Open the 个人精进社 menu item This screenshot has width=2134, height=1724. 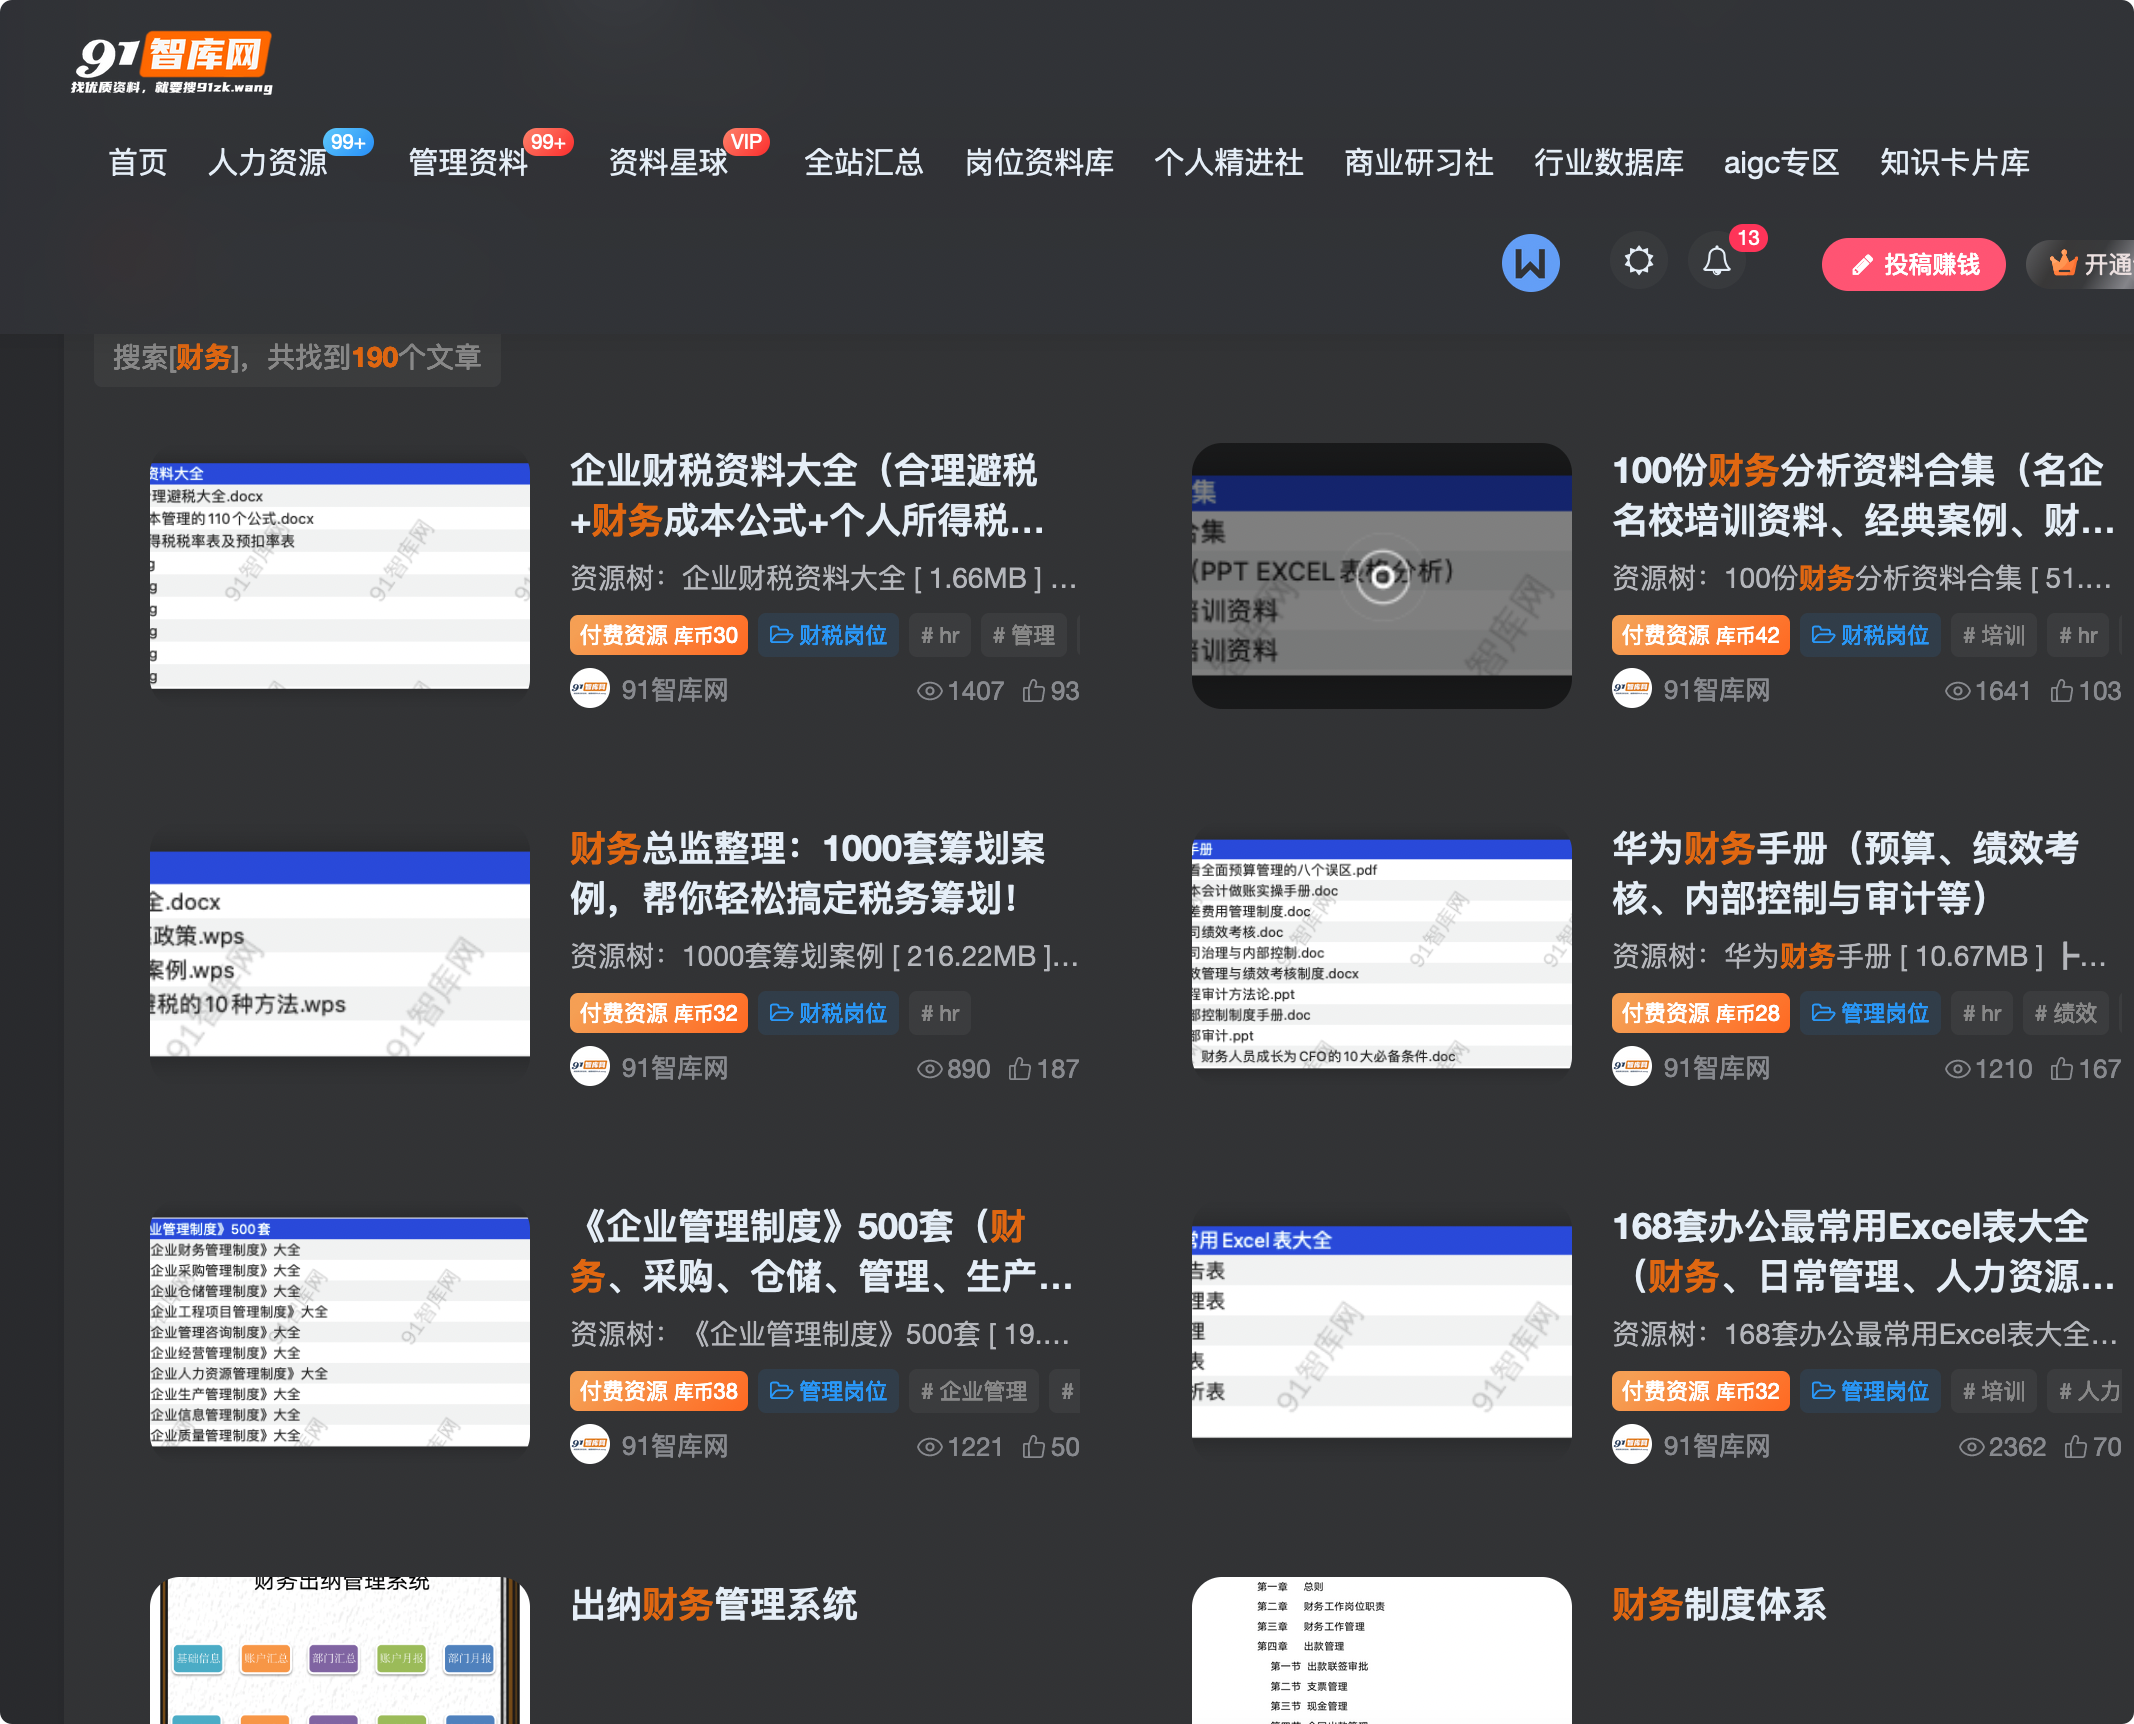pos(1229,163)
